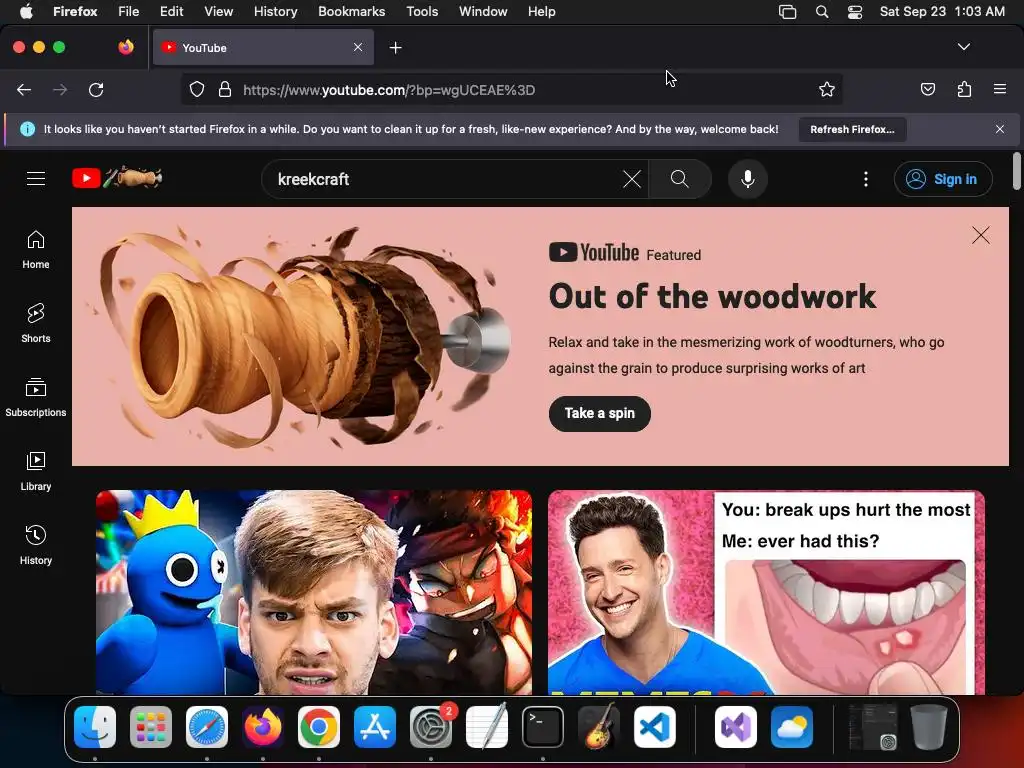Screen dimensions: 1024x768
Task: Open Trash from the dock
Action: tap(929, 727)
